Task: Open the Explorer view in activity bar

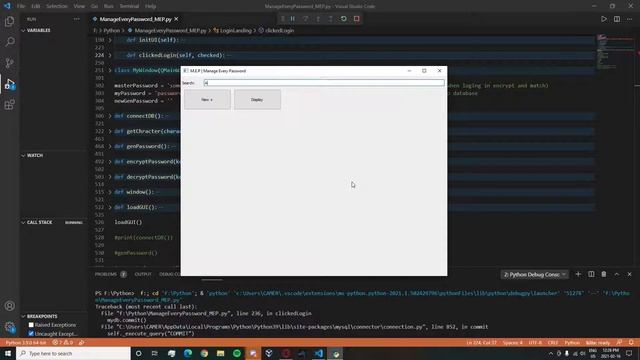Action: 9,21
